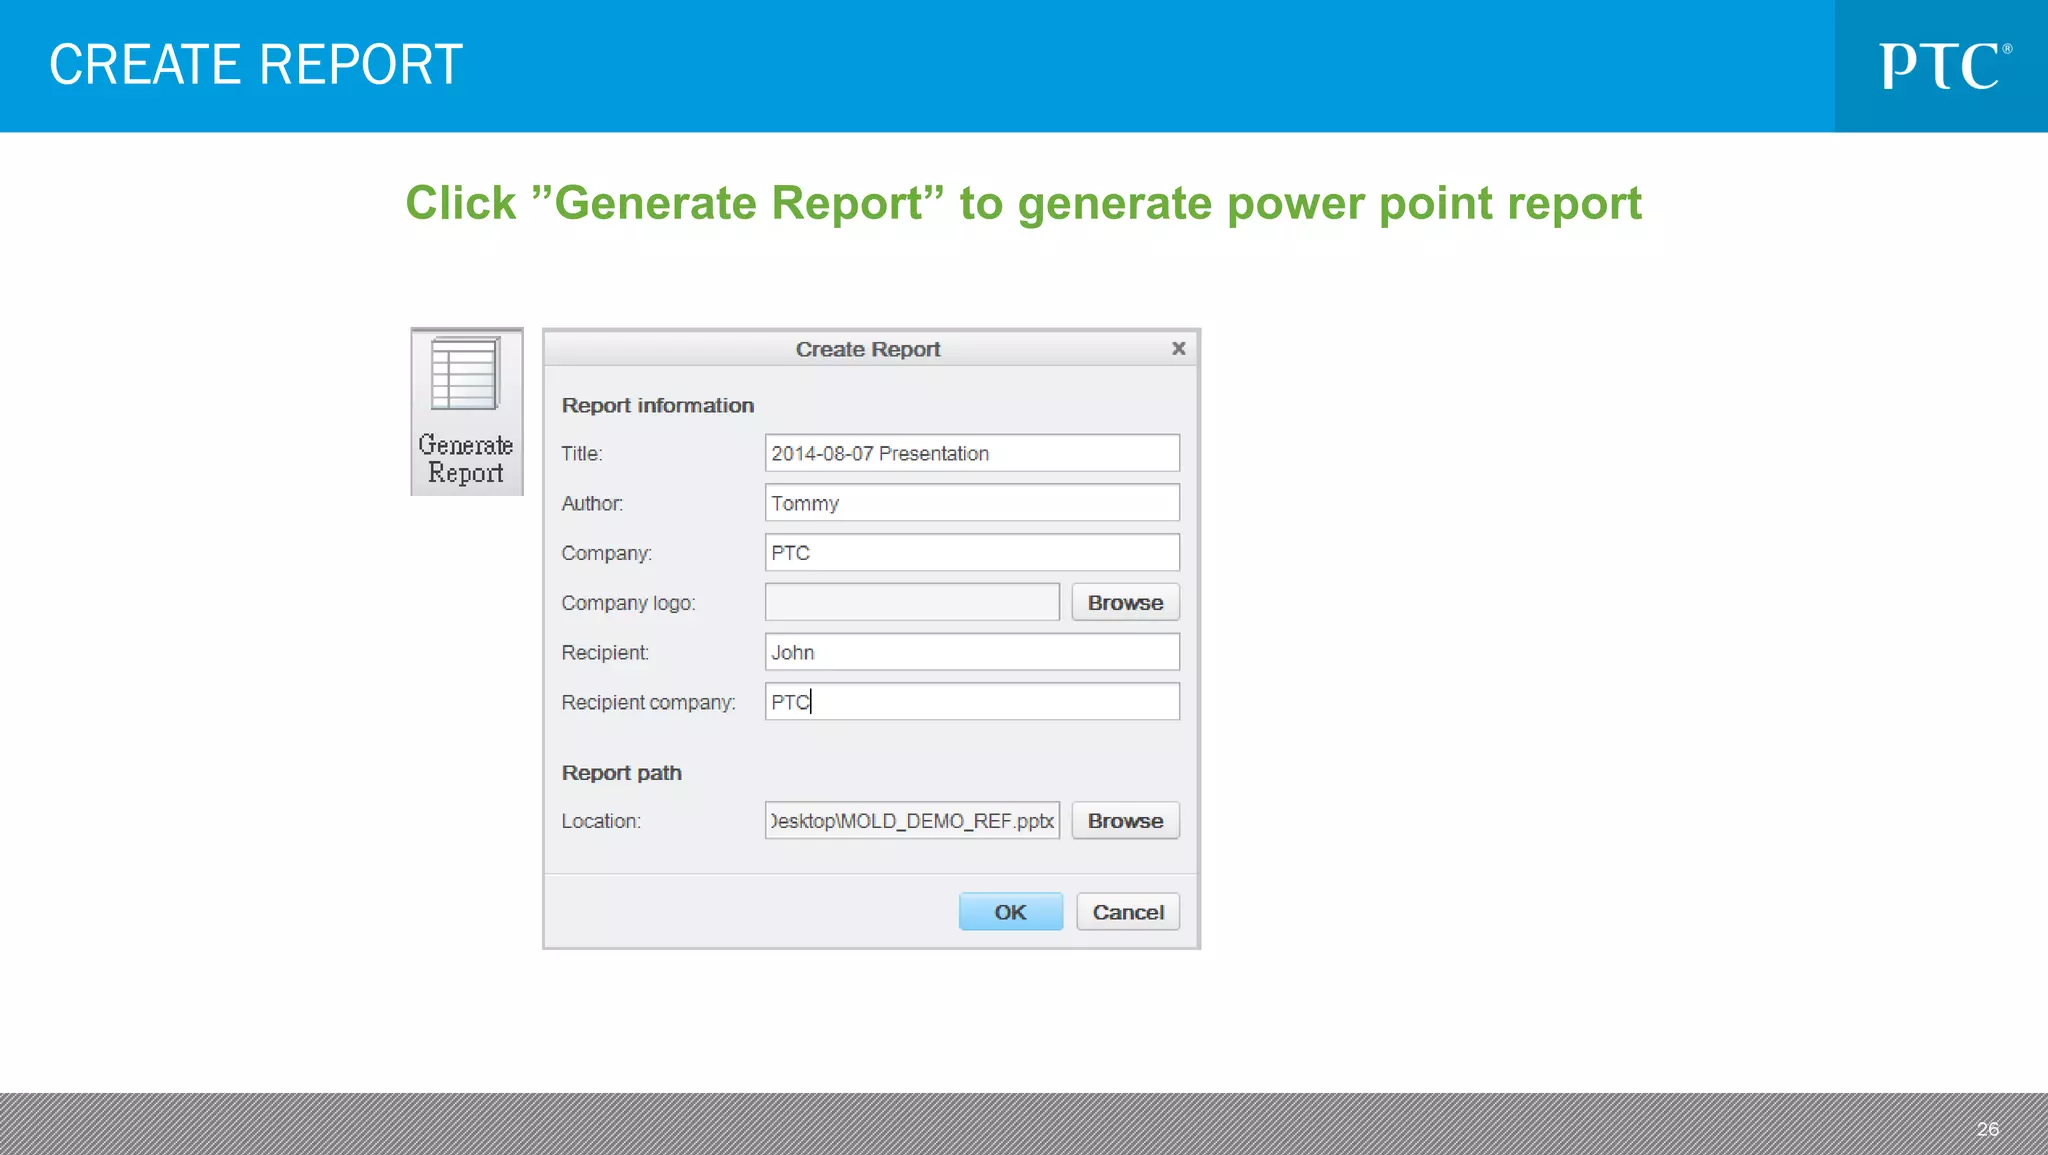Click the empty Company logo field
2048x1155 pixels.
point(912,602)
